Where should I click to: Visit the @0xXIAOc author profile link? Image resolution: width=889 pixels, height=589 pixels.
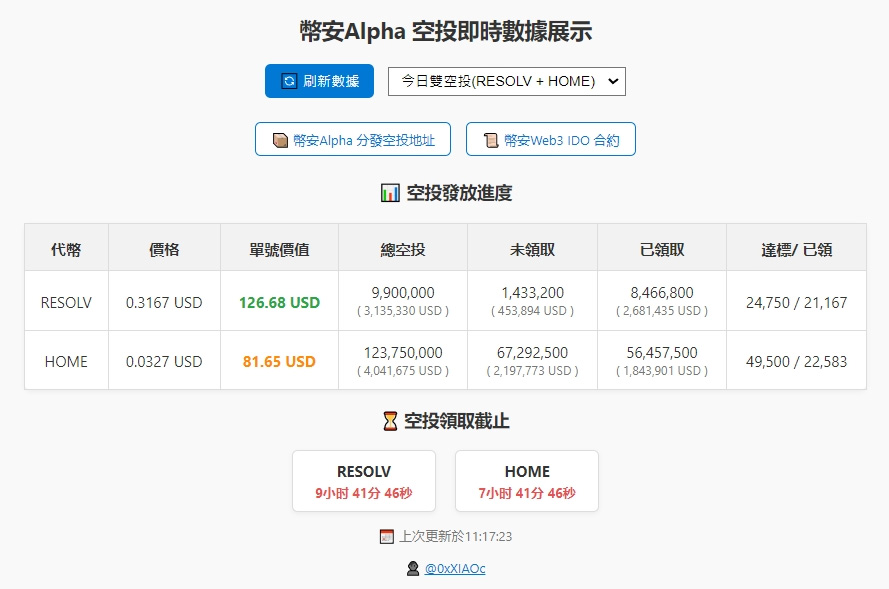(x=455, y=568)
